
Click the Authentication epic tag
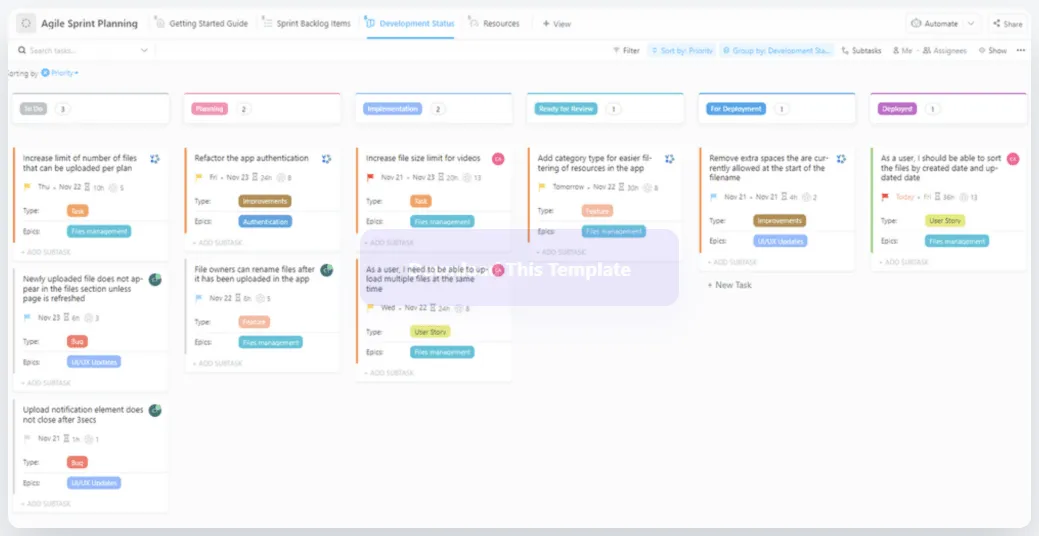coord(265,222)
